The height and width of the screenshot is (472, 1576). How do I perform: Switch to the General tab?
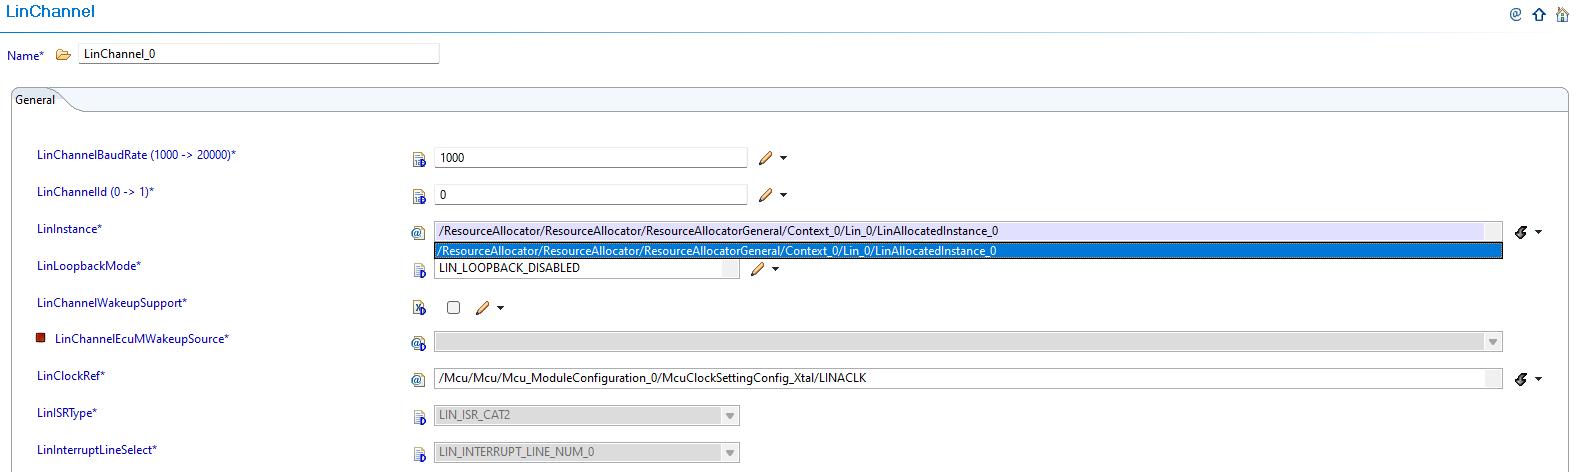pos(35,100)
